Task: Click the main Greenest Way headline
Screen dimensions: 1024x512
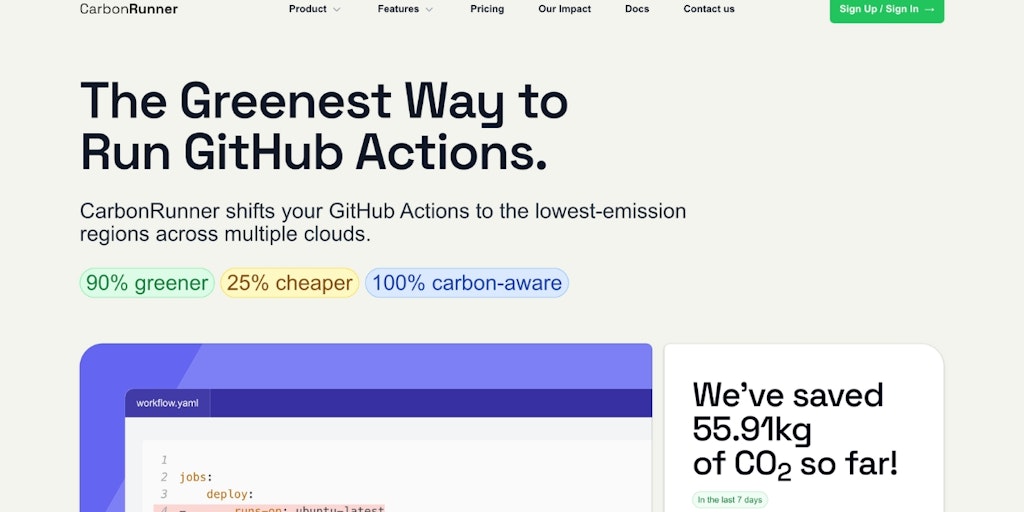Action: coord(324,127)
